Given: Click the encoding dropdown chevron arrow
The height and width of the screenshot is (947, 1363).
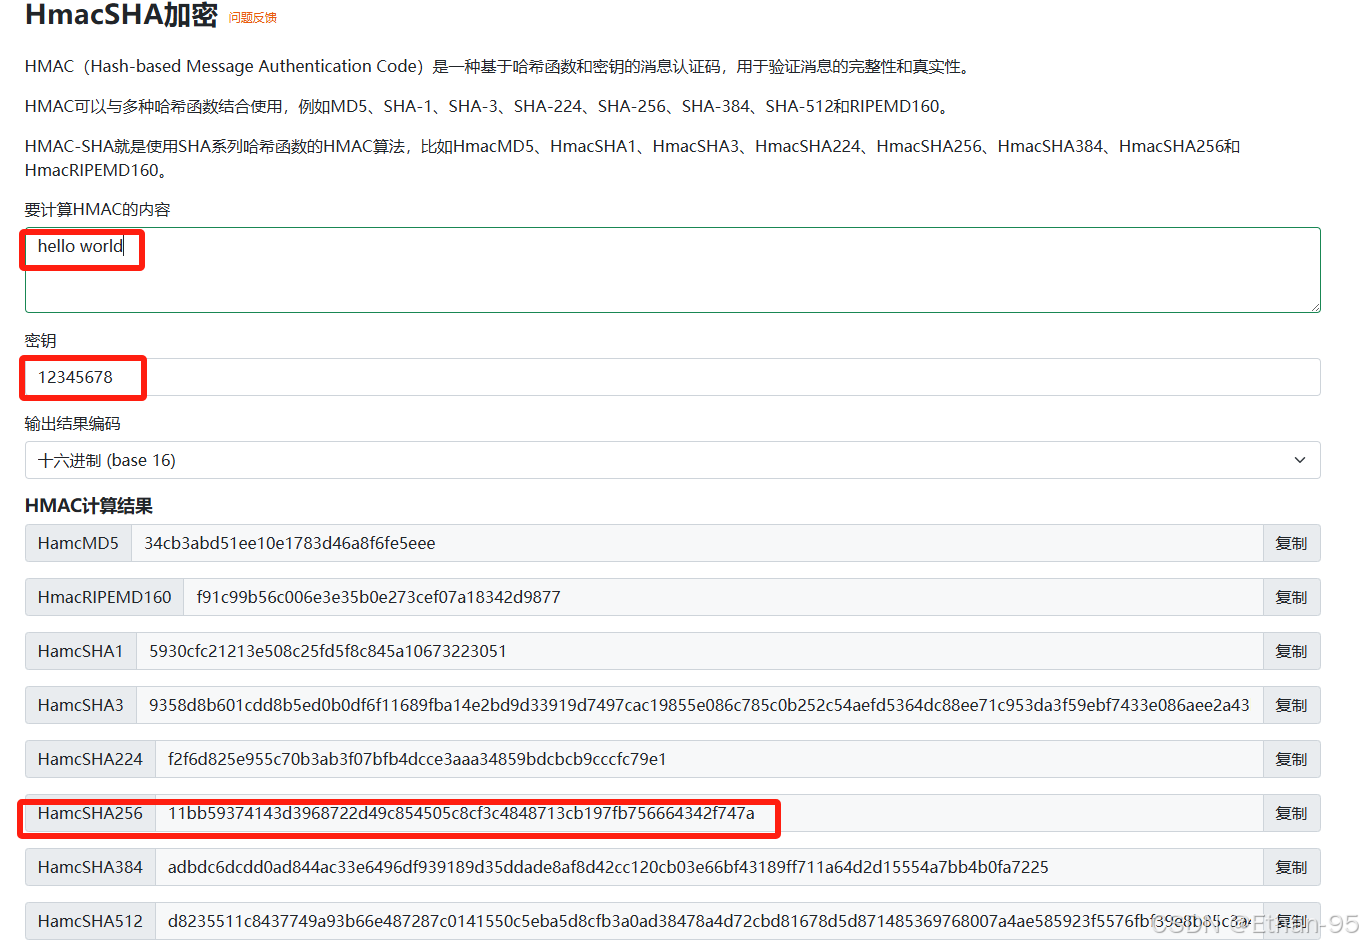Looking at the screenshot, I should pyautogui.click(x=1300, y=460).
